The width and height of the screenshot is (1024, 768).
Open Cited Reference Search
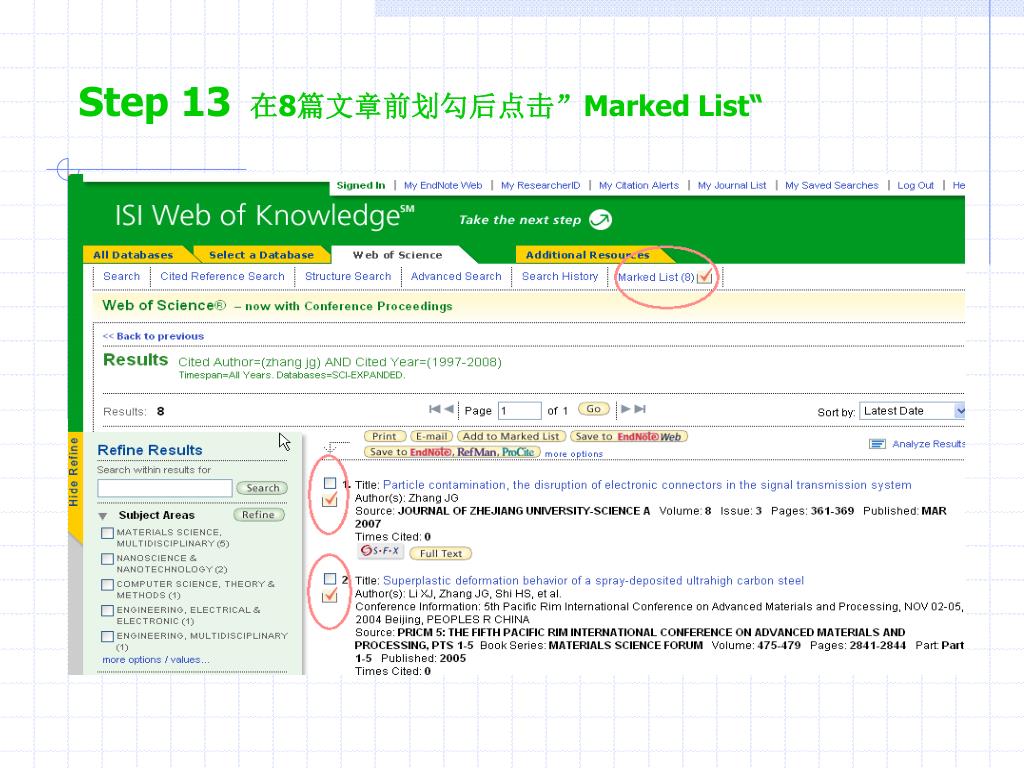tap(222, 276)
